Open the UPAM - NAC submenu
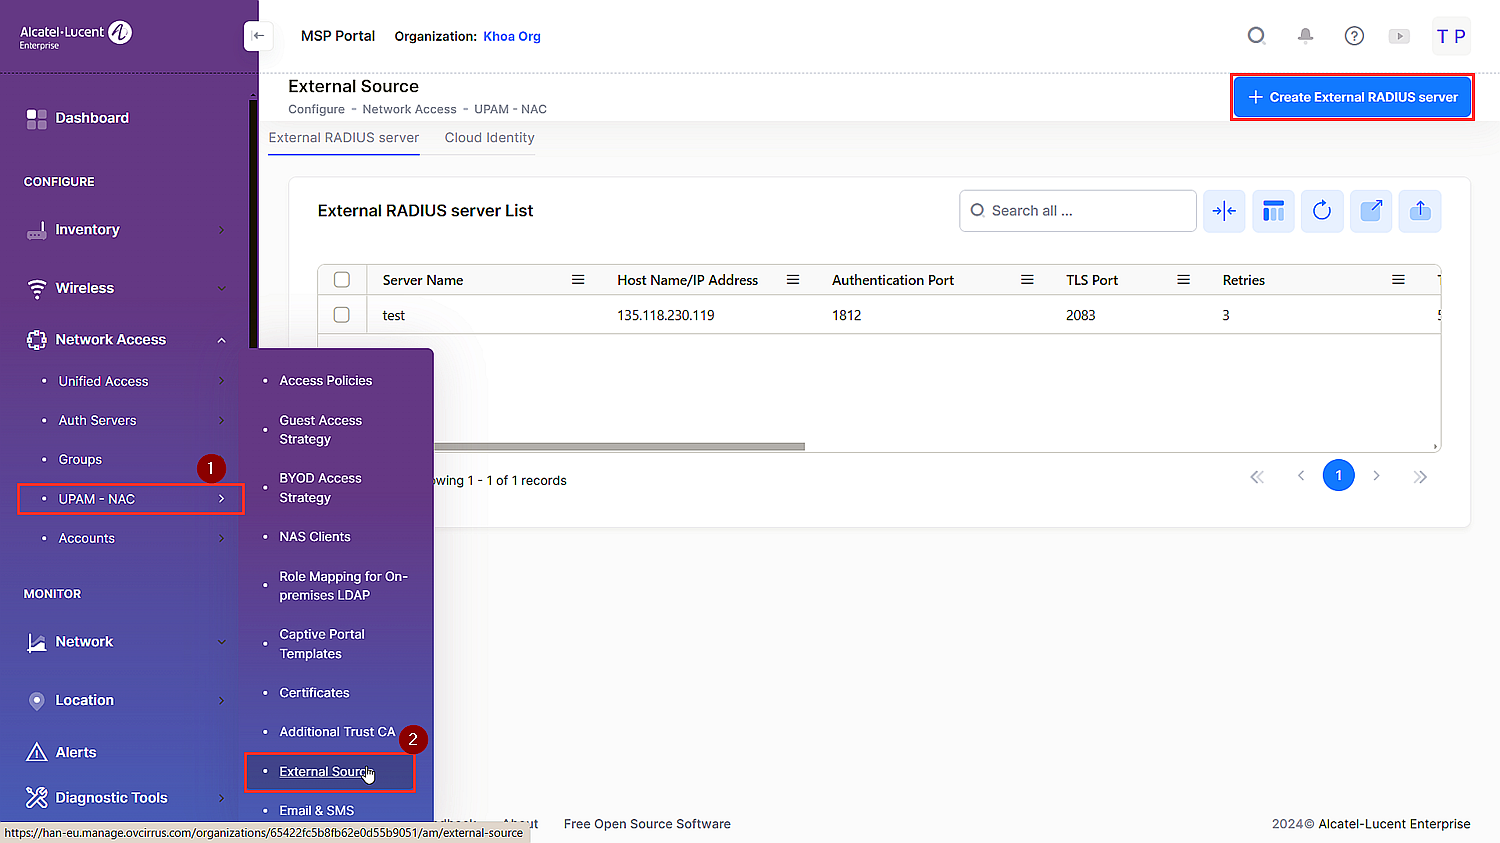Viewport: 1500px width, 843px height. coord(131,499)
